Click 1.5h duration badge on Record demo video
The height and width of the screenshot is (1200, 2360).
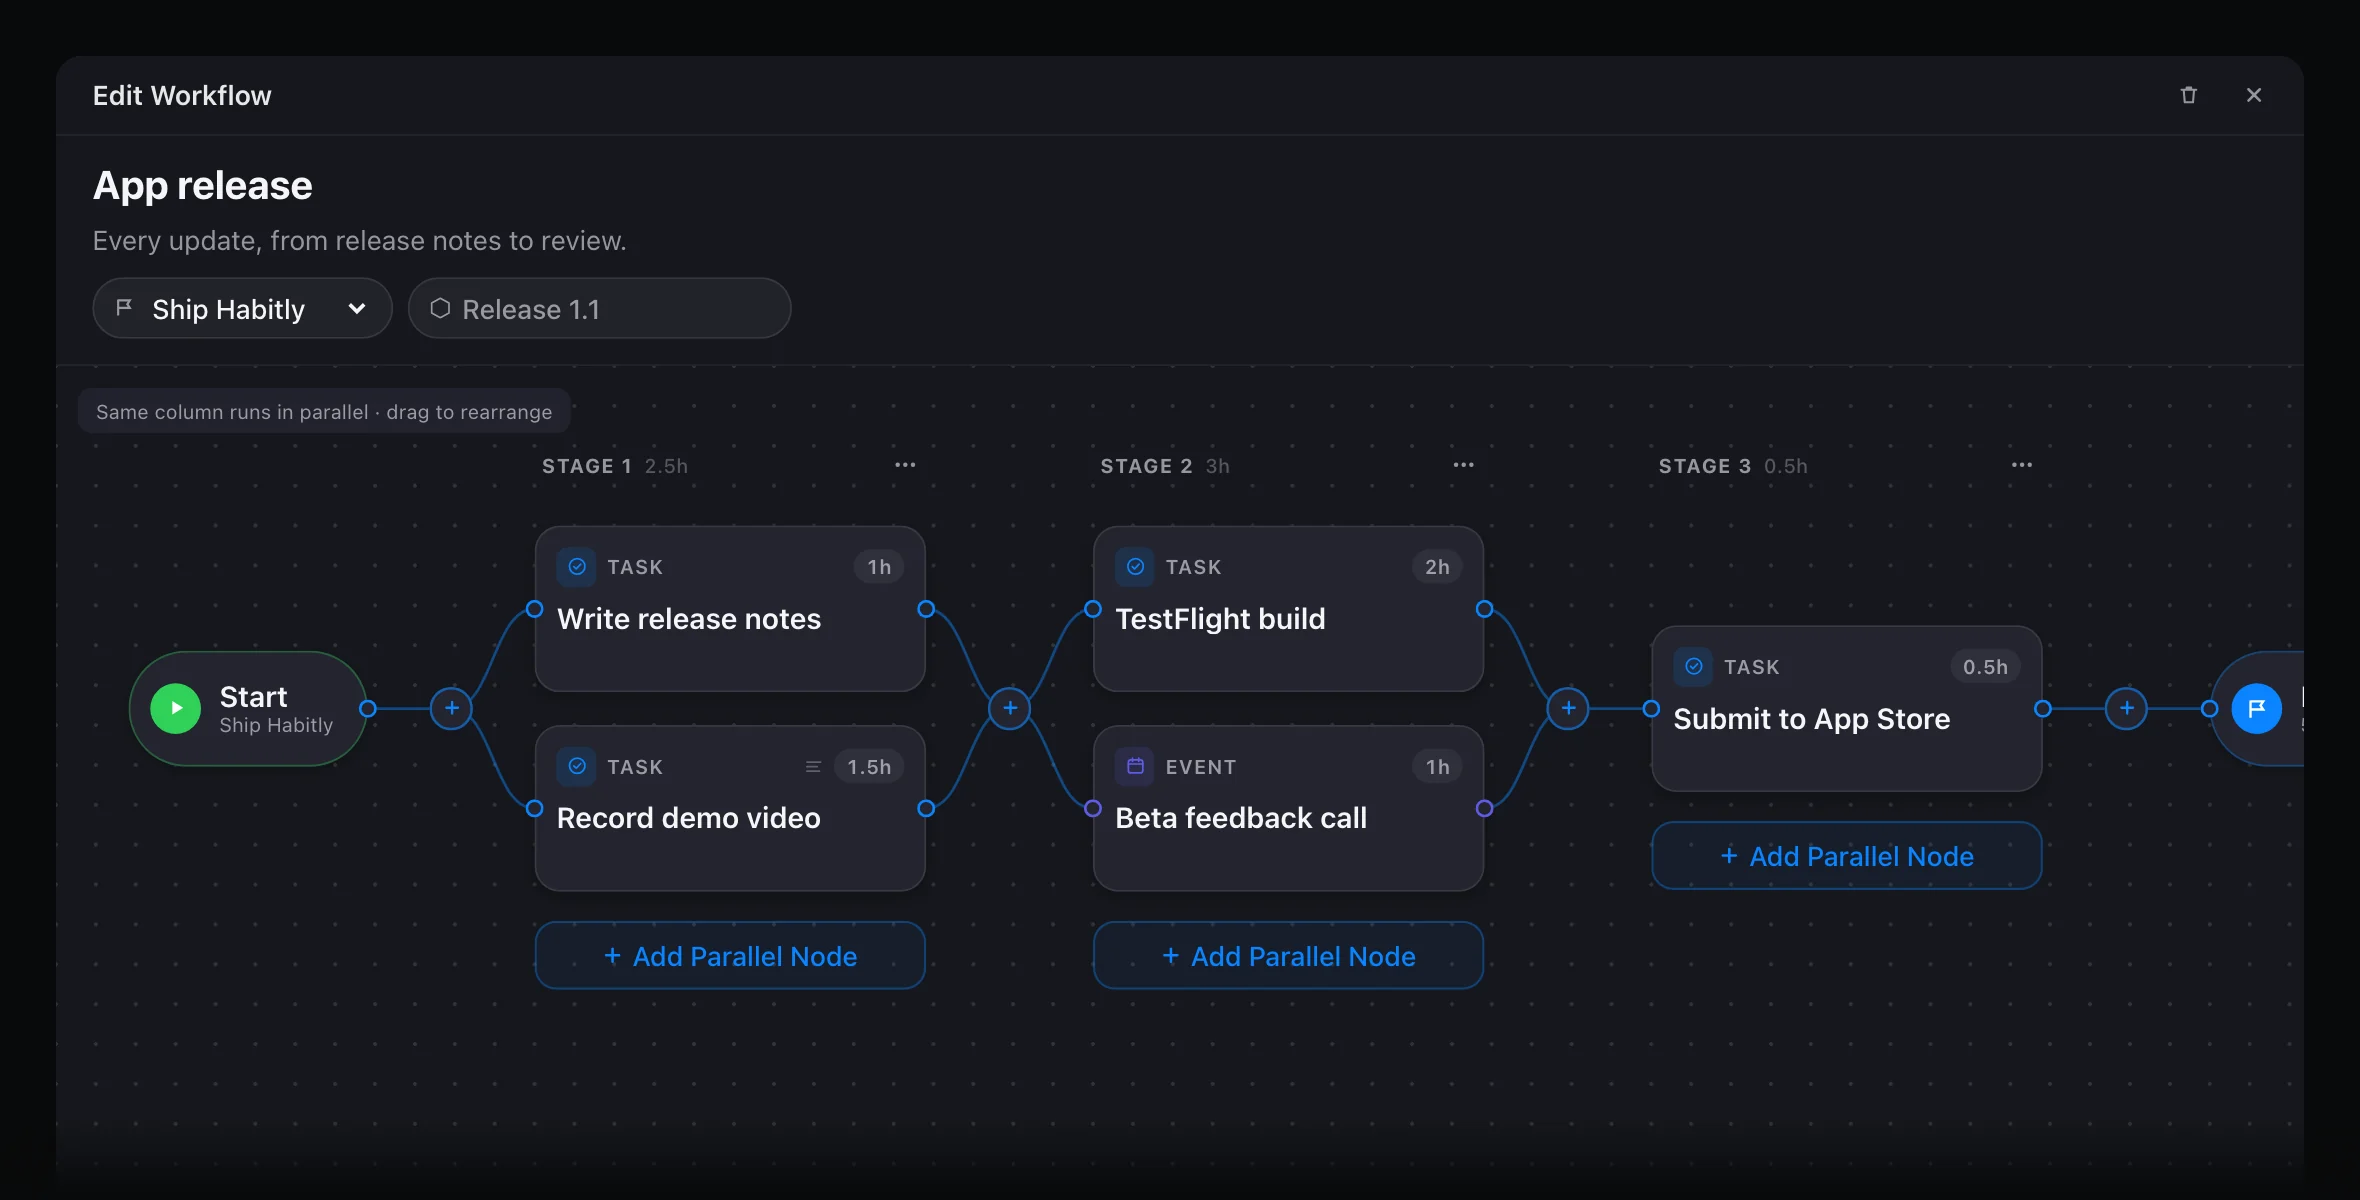tap(869, 767)
